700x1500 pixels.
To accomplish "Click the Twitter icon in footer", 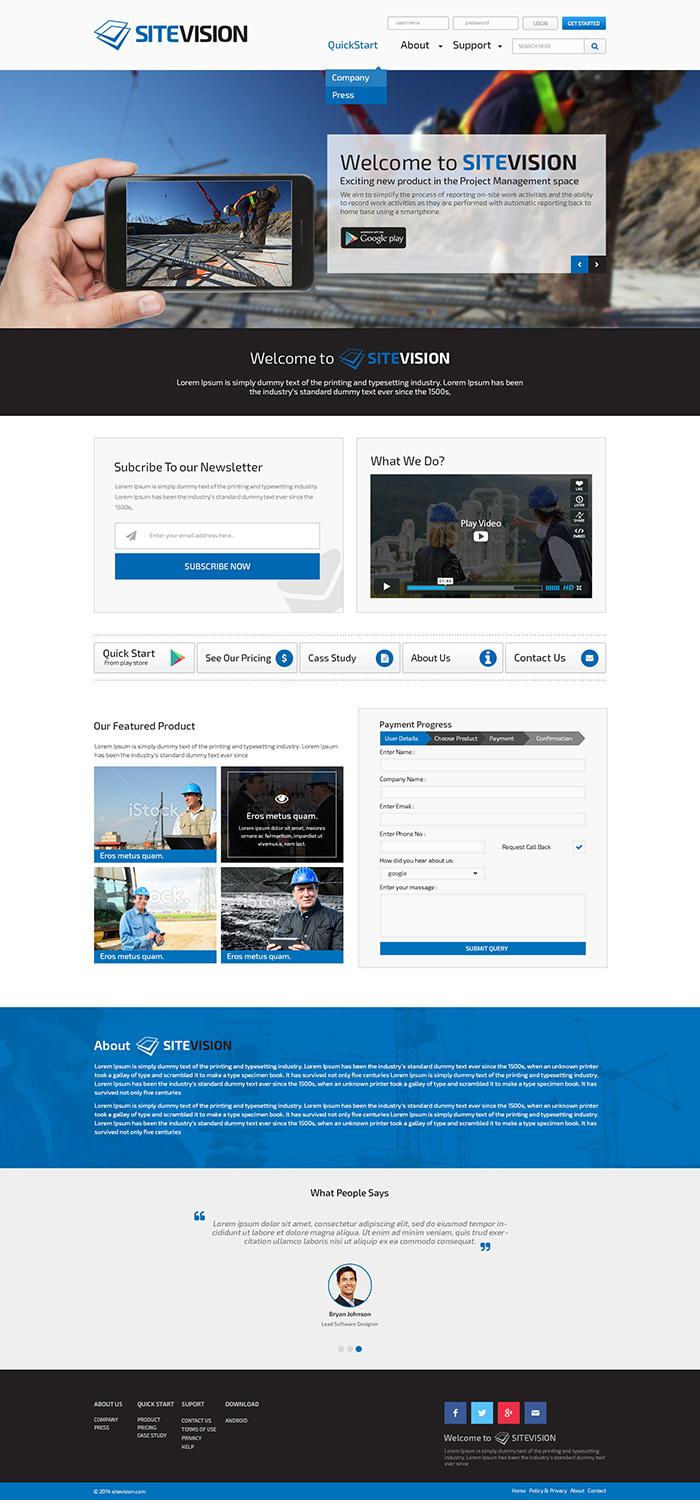I will (x=482, y=1413).
